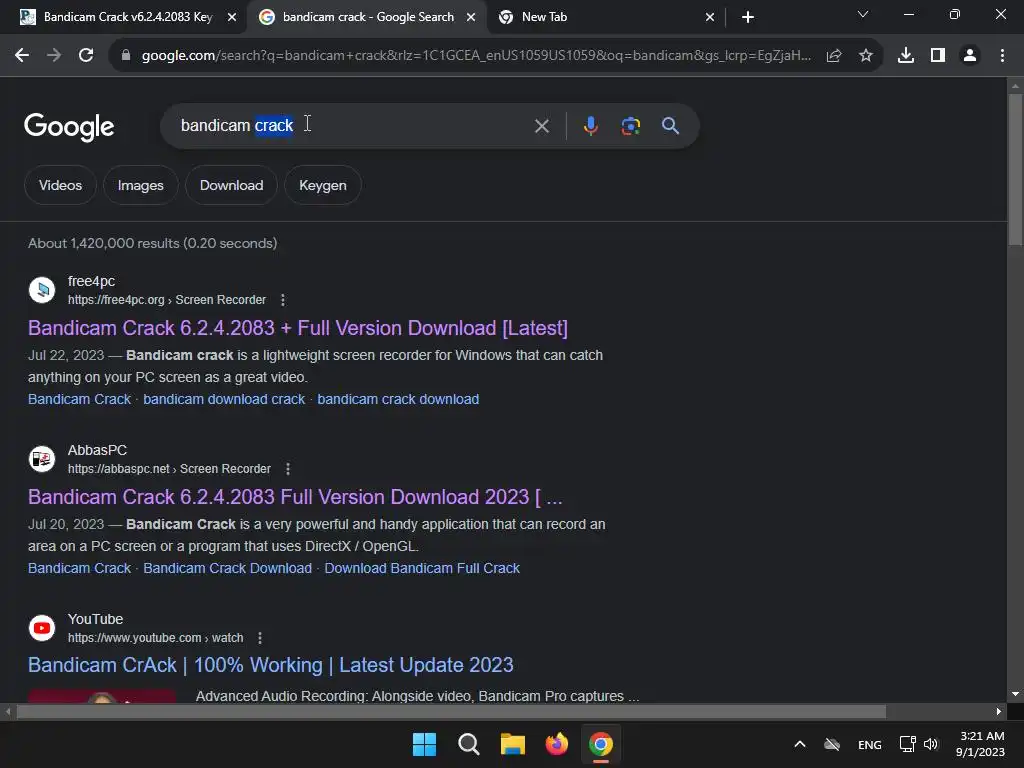Click the browser address bar URL
Image resolution: width=1024 pixels, height=768 pixels.
[x=477, y=56]
